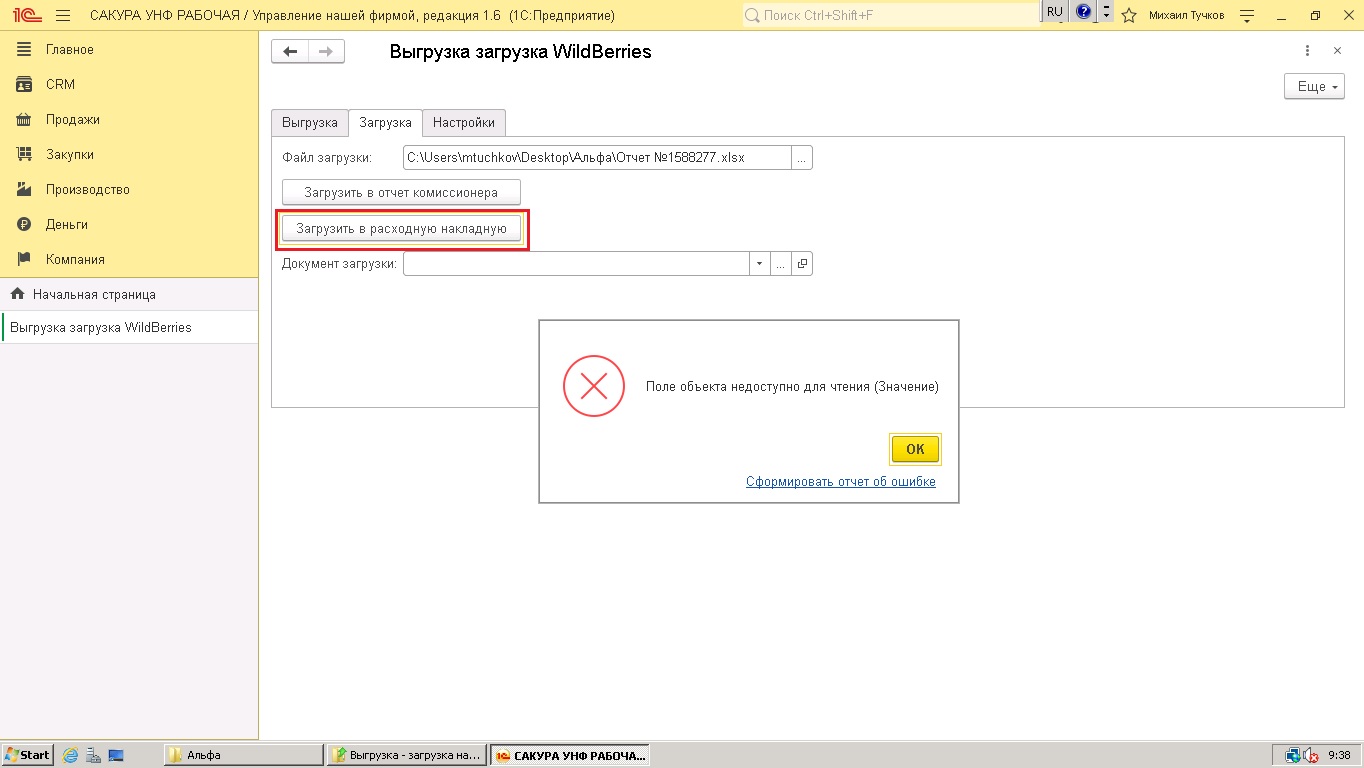Close the WildBerries form tab
This screenshot has width=1364, height=768.
coord(1337,51)
